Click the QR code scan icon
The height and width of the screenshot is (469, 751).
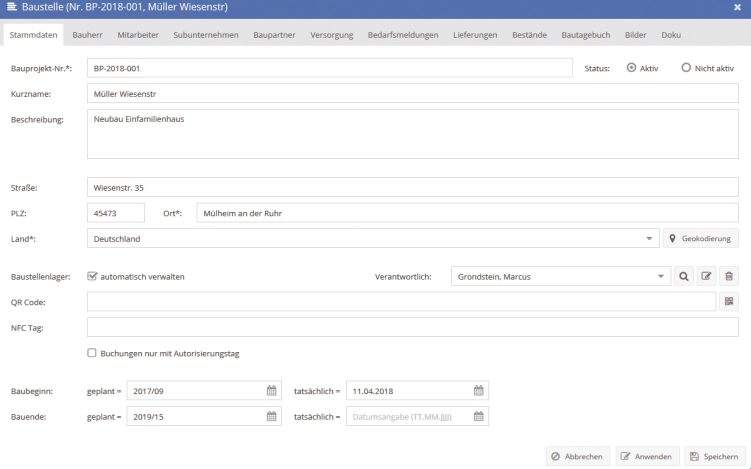[x=729, y=301]
